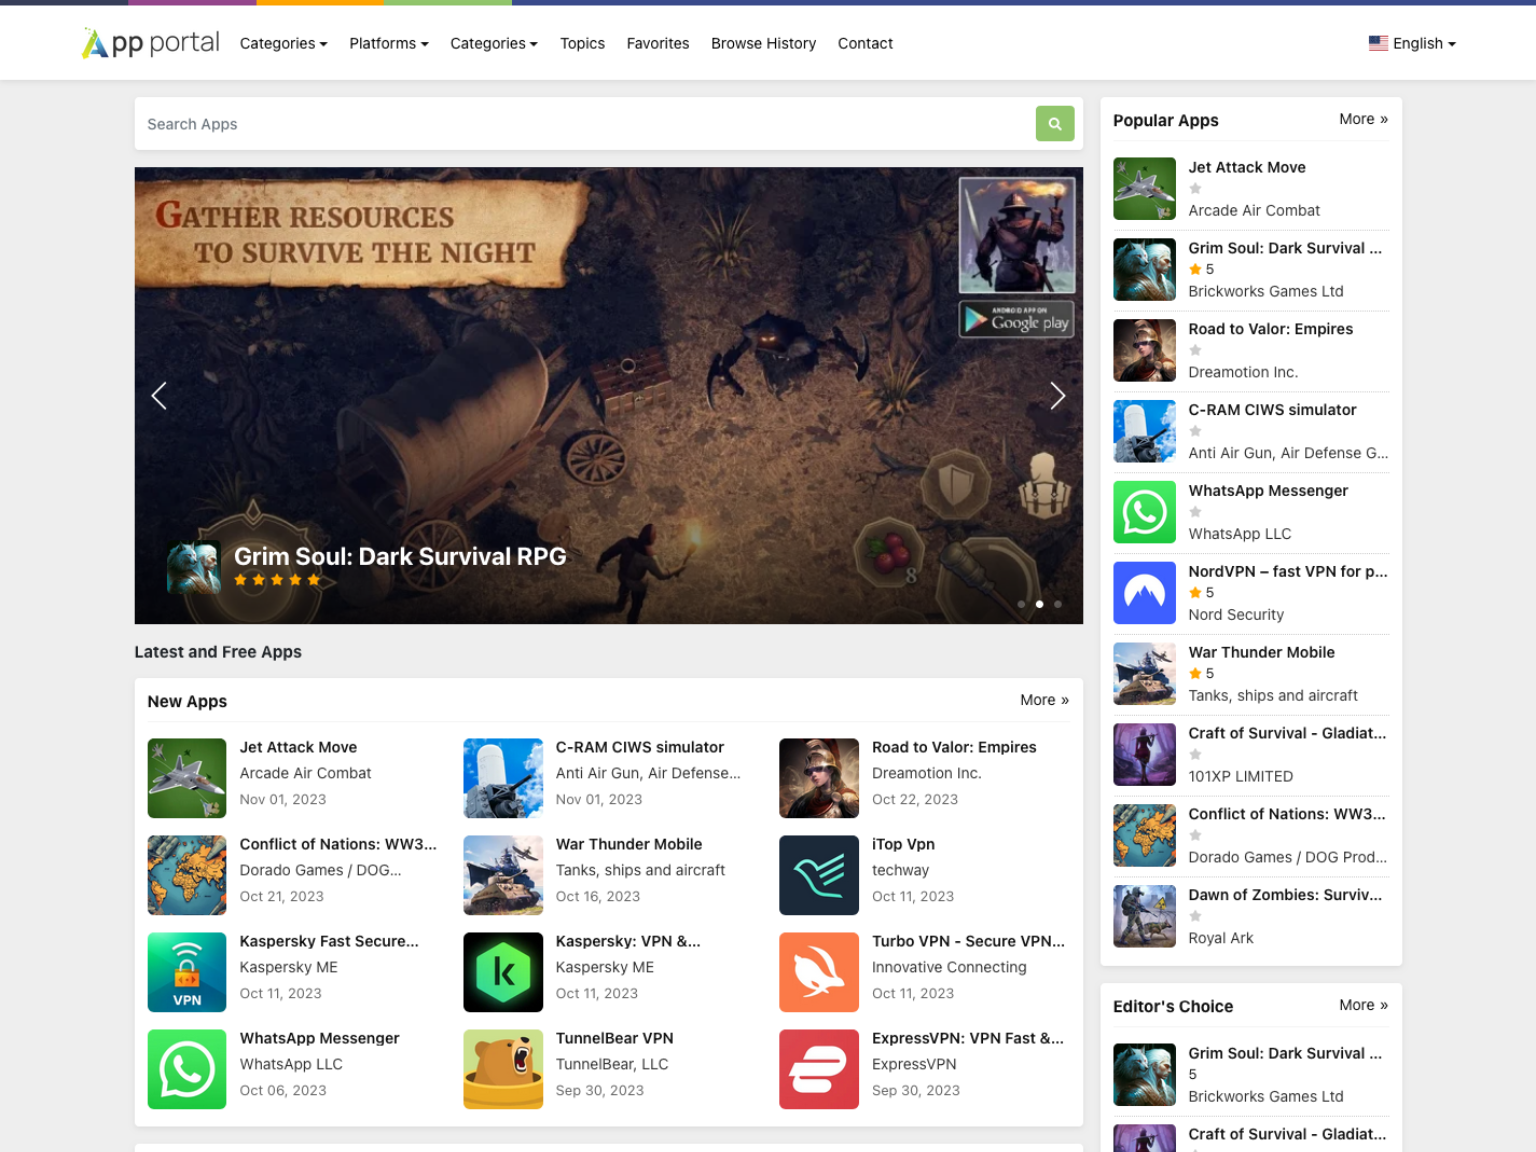Click the green search button
This screenshot has width=1536, height=1152.
tap(1054, 124)
